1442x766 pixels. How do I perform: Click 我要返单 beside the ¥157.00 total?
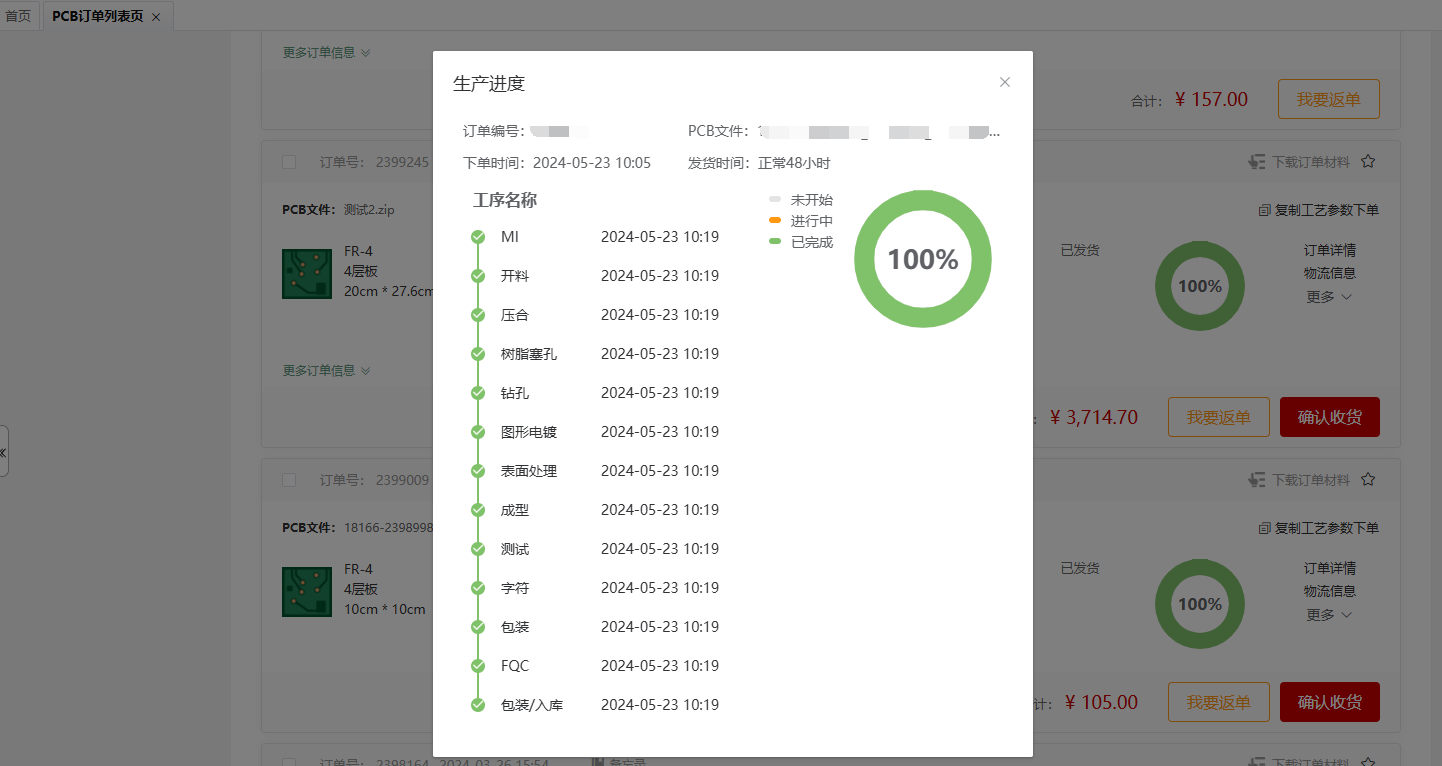[1328, 100]
